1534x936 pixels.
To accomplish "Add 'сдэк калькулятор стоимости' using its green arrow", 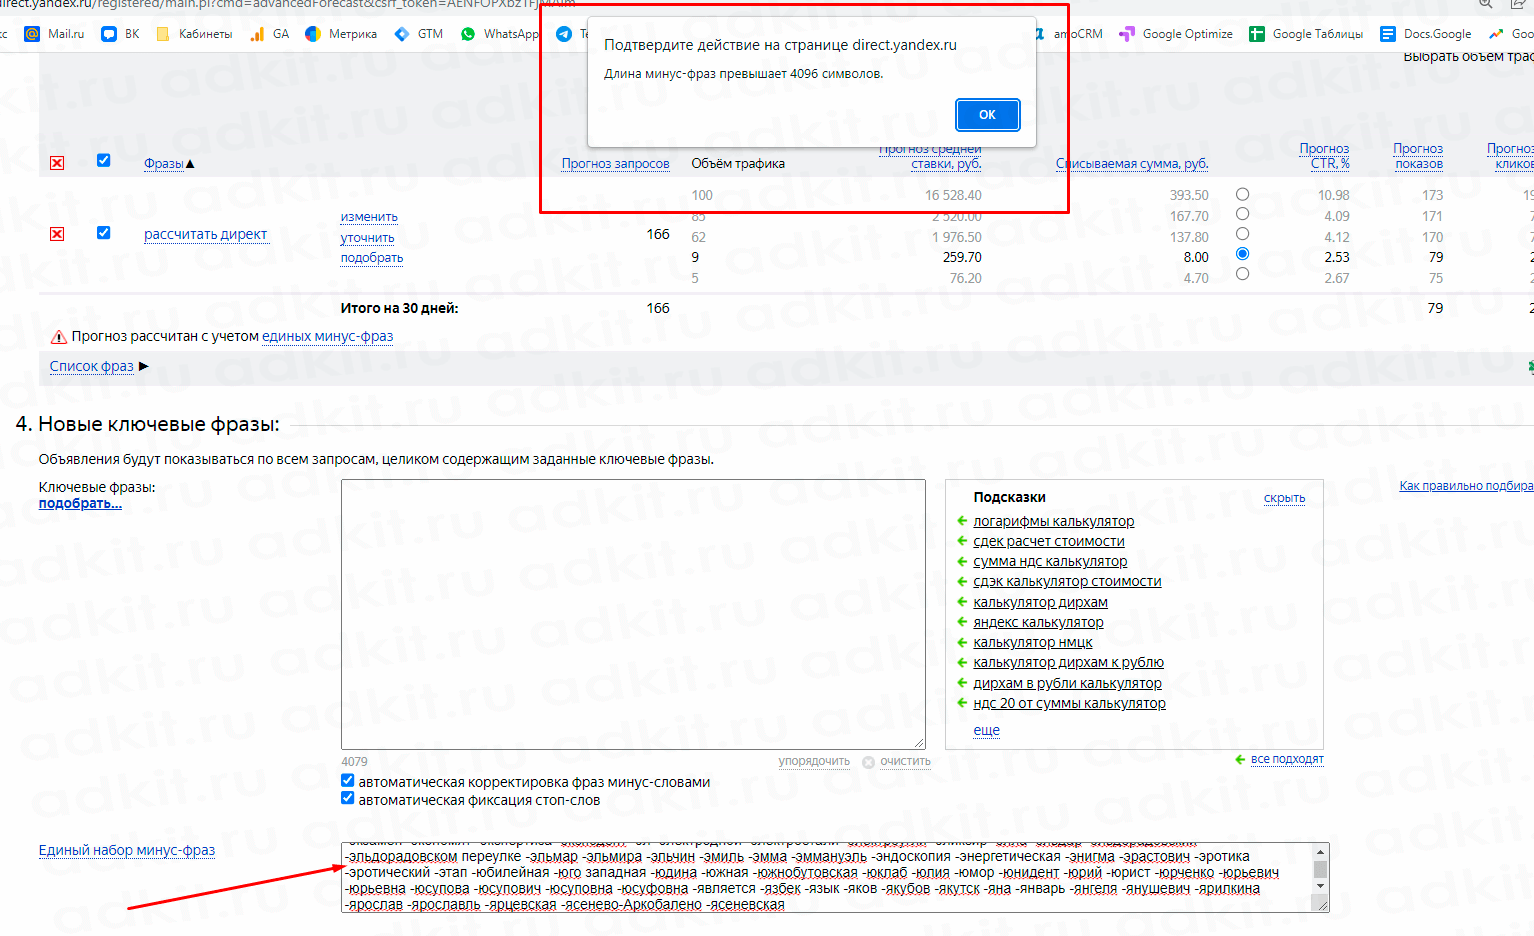I will tap(962, 581).
